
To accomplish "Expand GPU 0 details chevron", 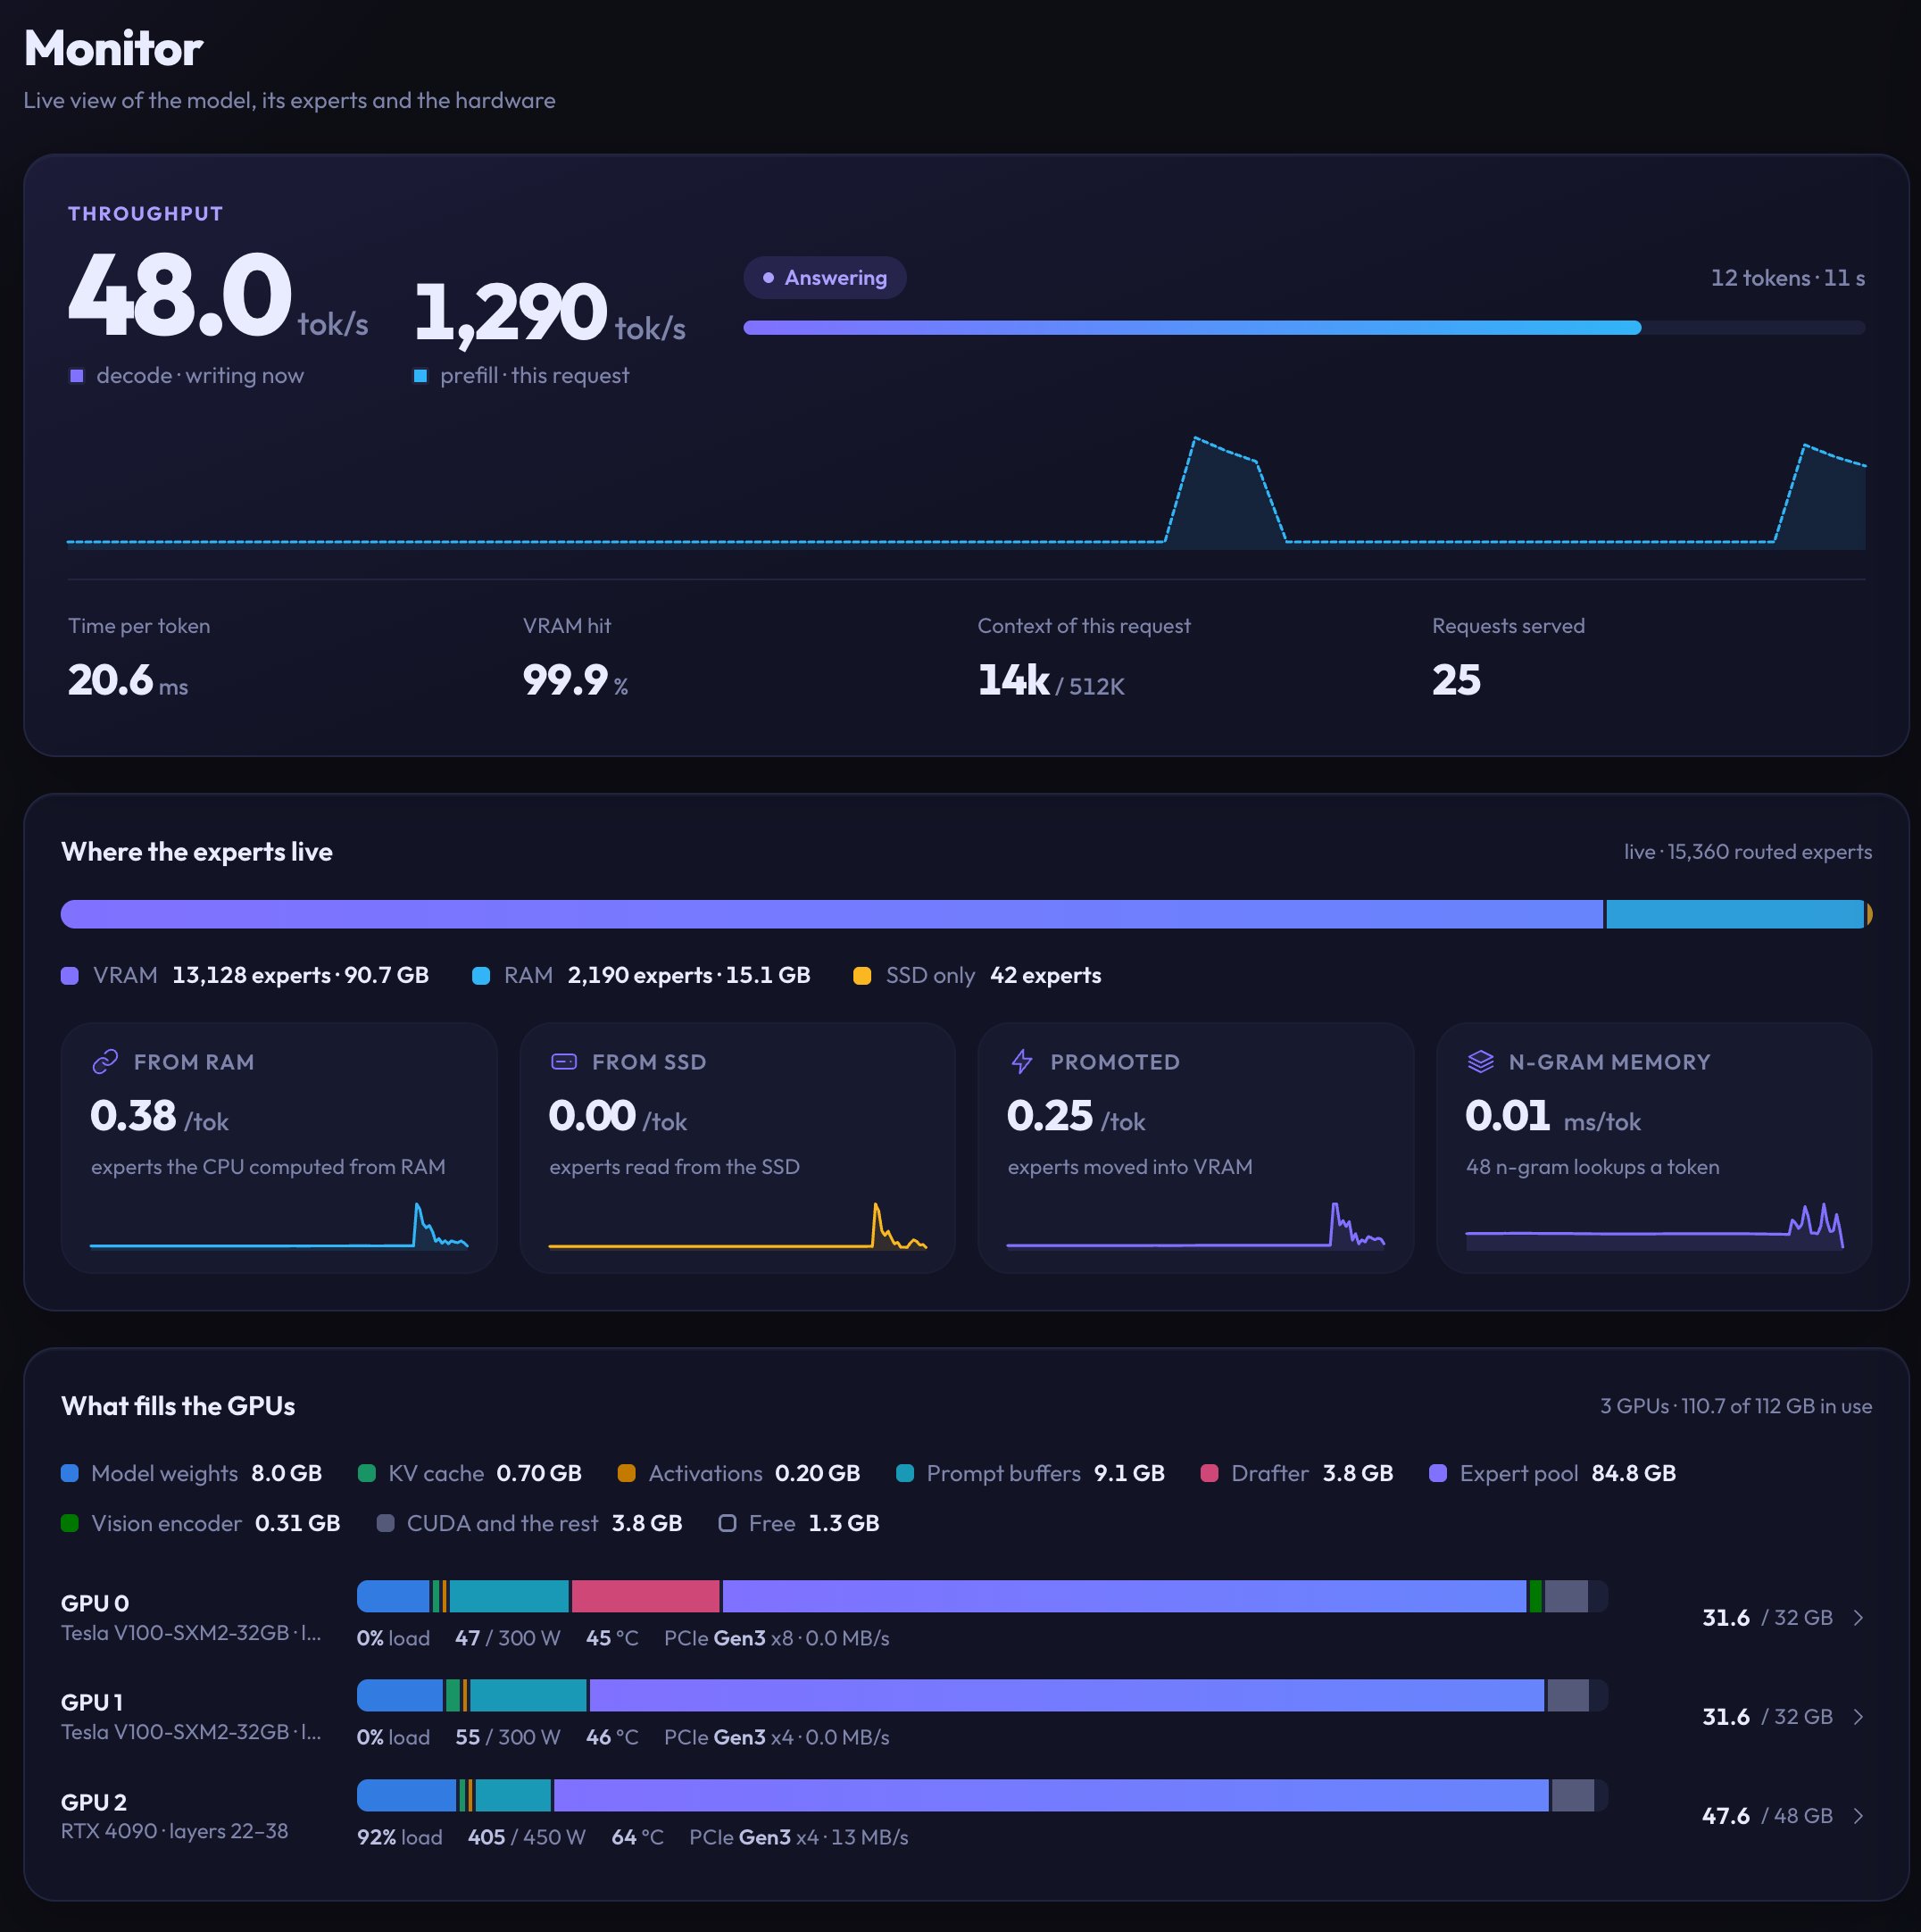I will pyautogui.click(x=1858, y=1618).
